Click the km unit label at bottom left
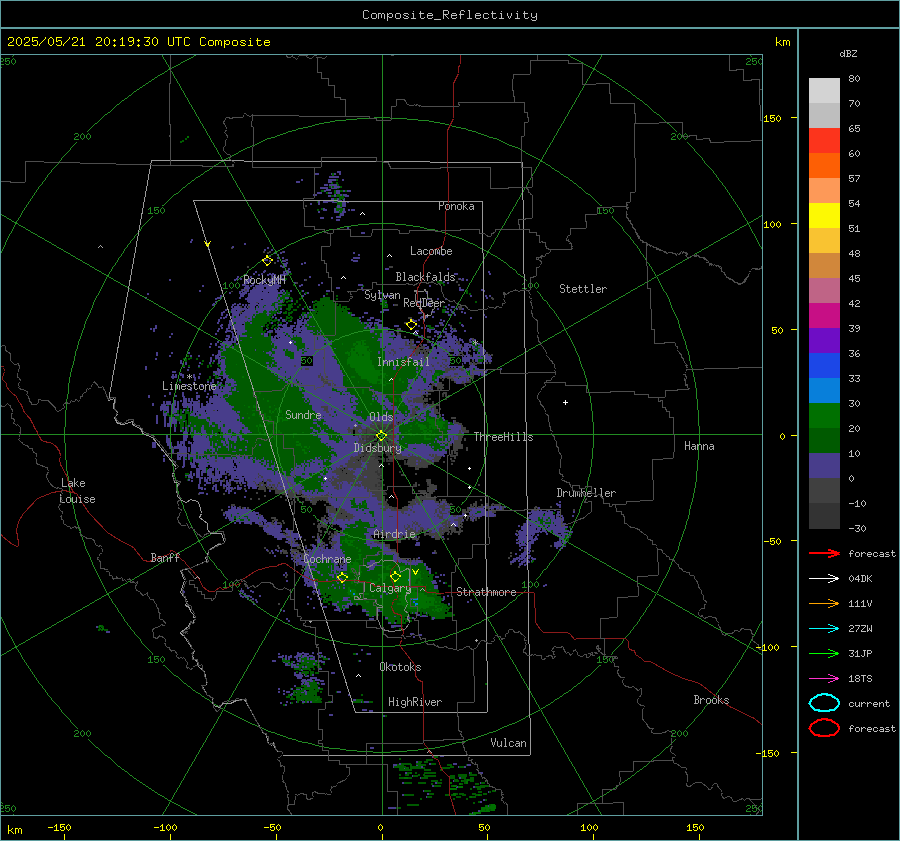Screen dimensions: 900x841 point(15,830)
